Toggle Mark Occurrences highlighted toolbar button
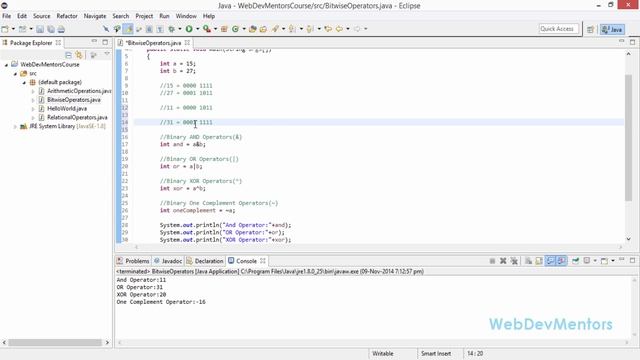Screen dimensions: 640x360 (x=128, y=29)
